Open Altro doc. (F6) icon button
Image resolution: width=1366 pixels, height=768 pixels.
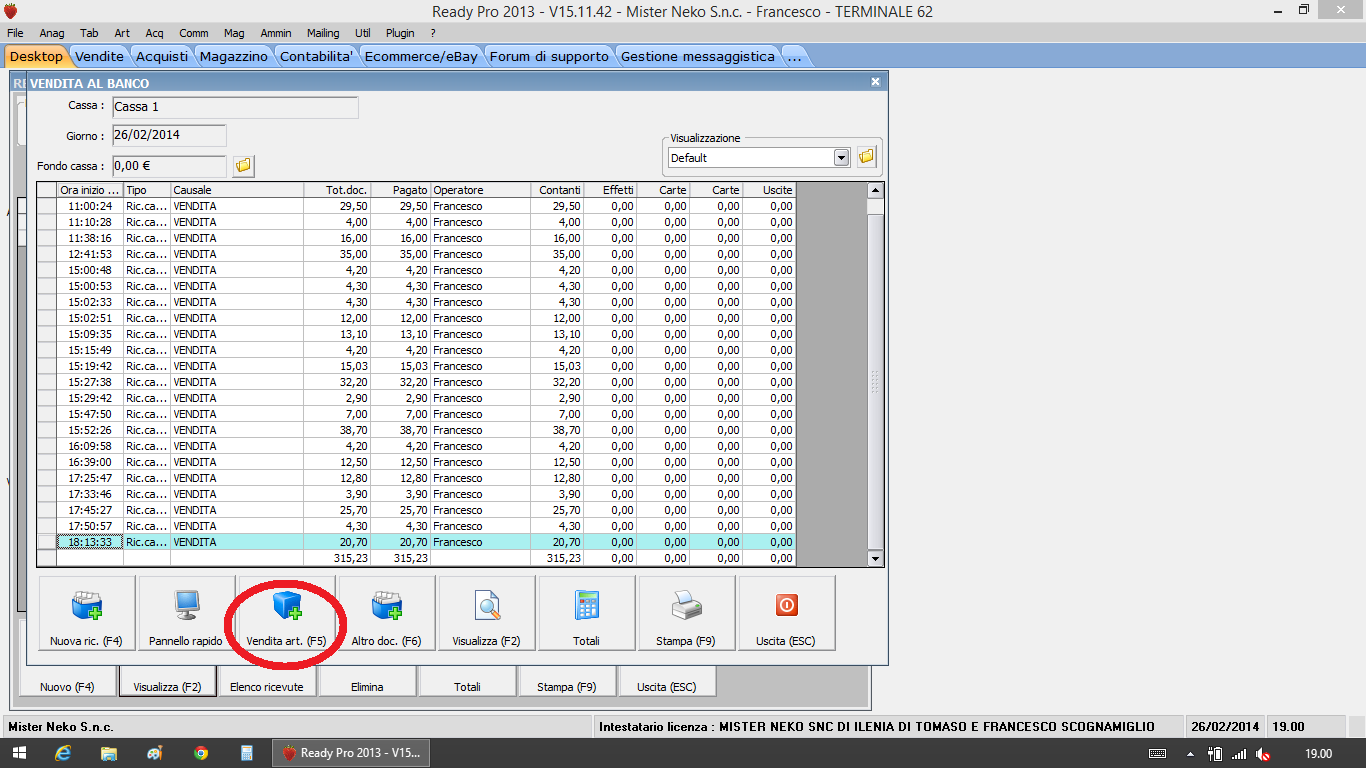pos(386,613)
